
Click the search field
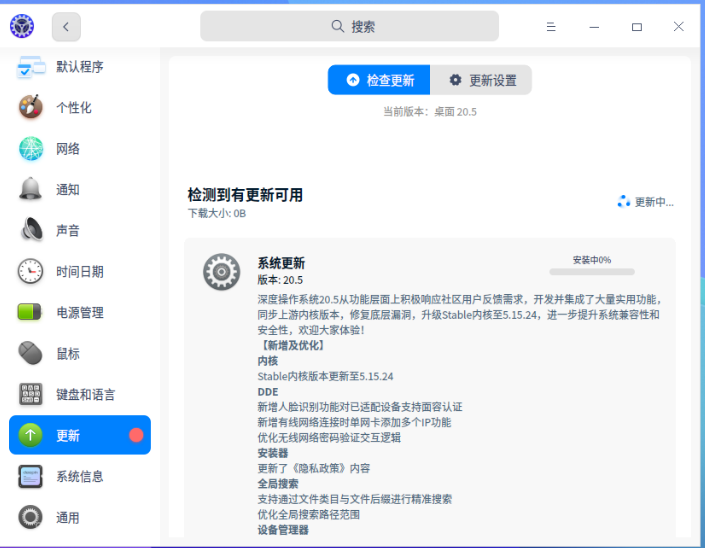pyautogui.click(x=349, y=26)
